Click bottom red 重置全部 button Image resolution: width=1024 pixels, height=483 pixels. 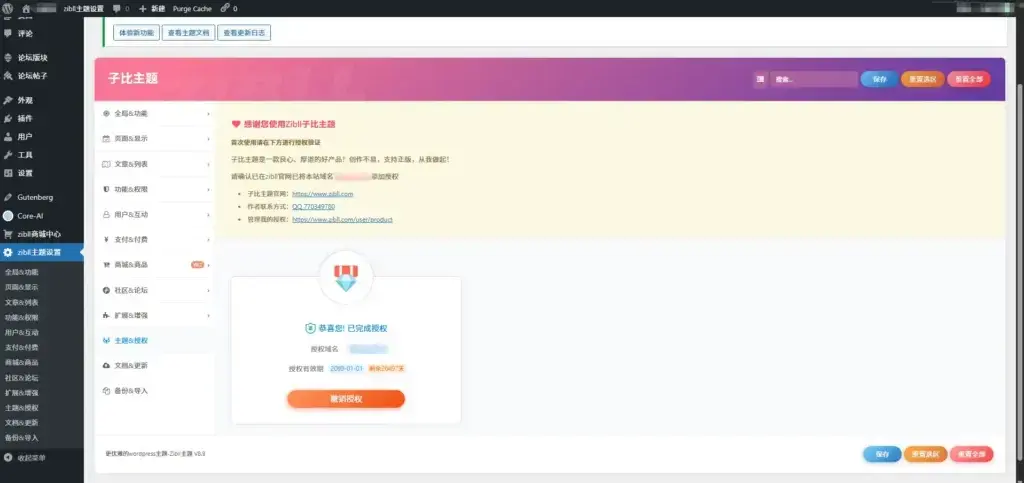972,454
